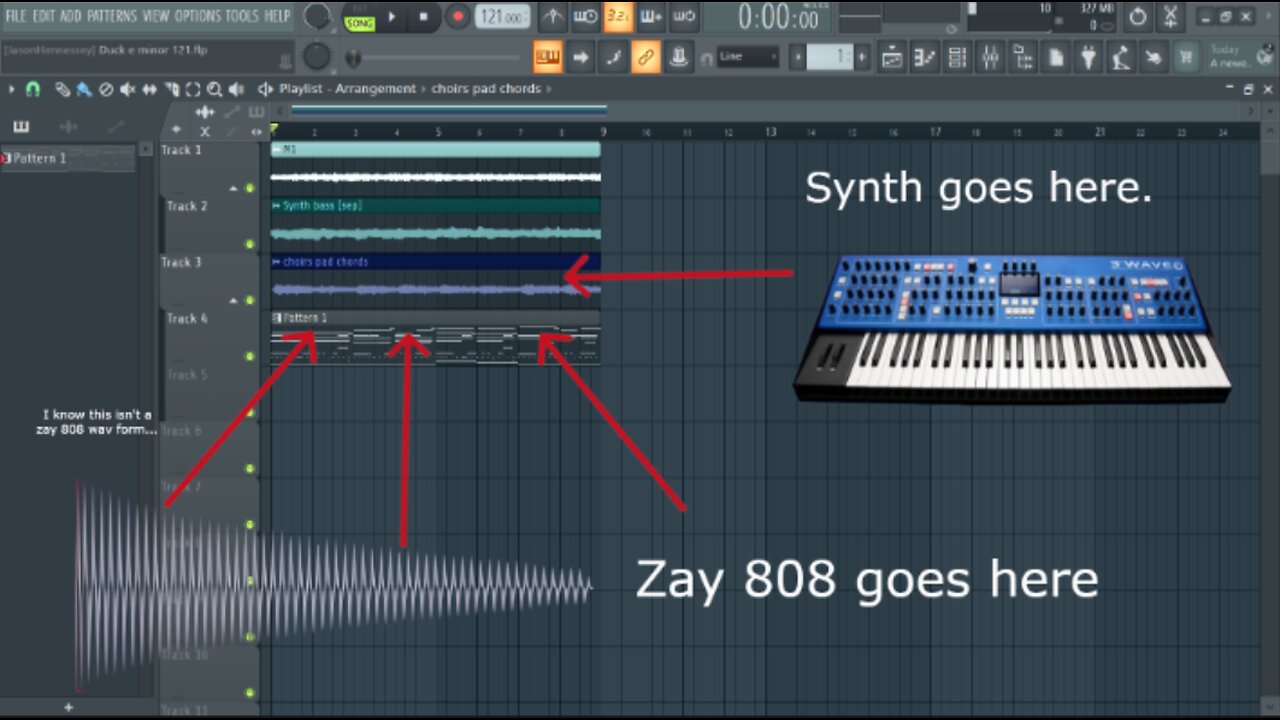Click the 121.000 tempo field
Viewport: 1280px width, 720px height.
click(x=503, y=17)
